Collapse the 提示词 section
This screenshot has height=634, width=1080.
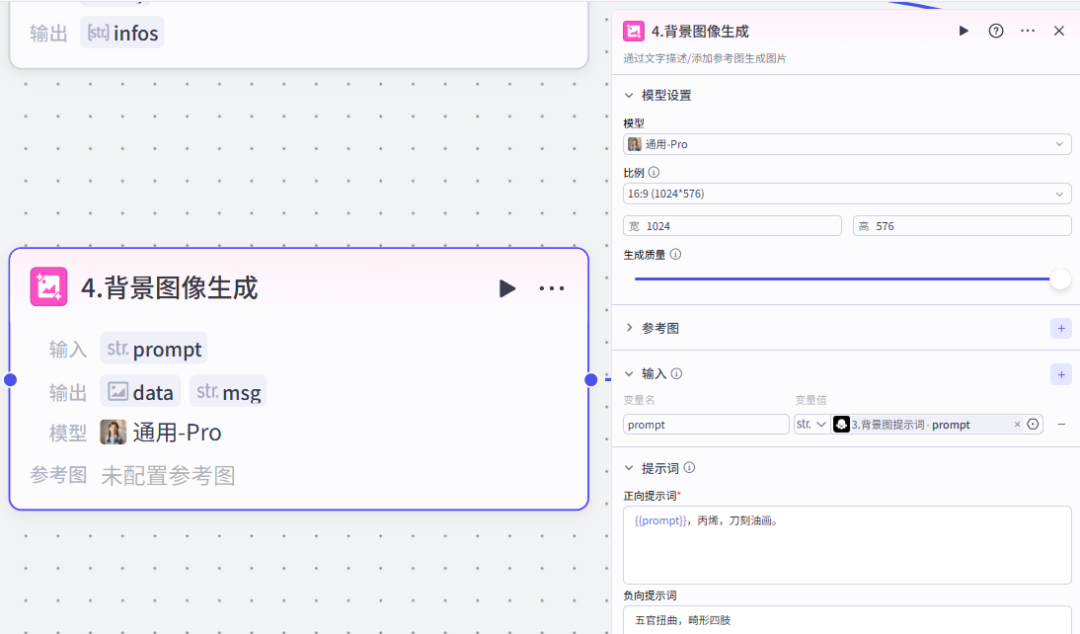[631, 467]
